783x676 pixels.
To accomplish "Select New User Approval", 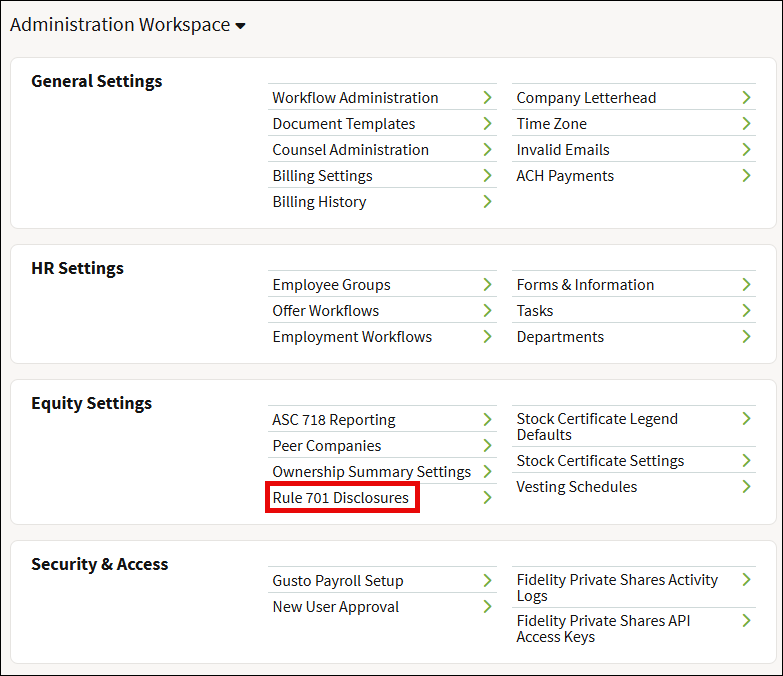I will [x=336, y=607].
